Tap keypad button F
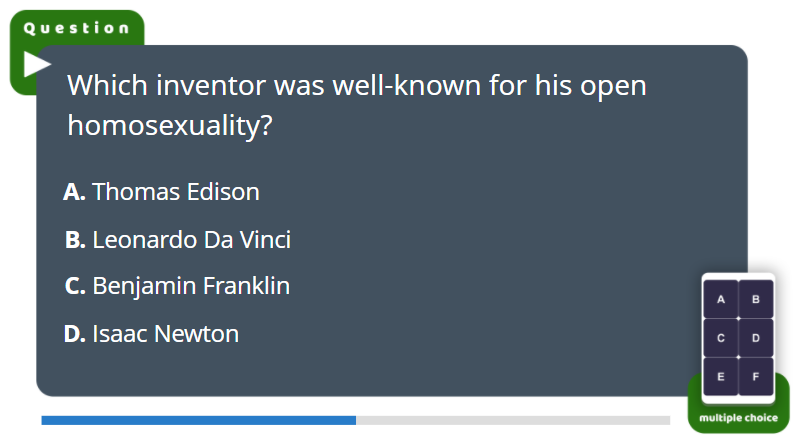 (756, 377)
